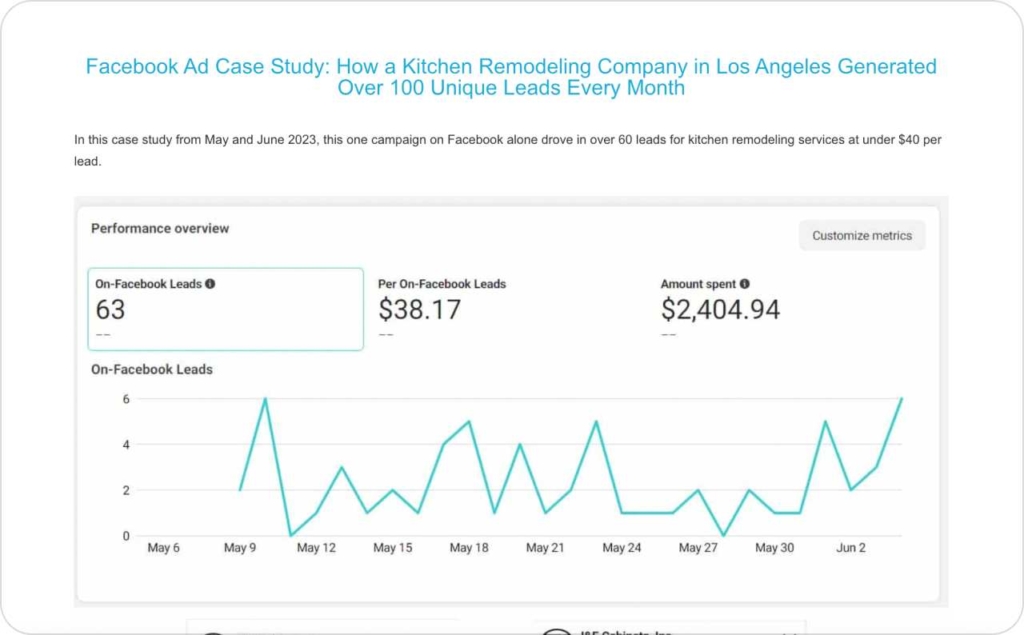Click the Facebook Ad Case Study title
Viewport: 1024px width, 635px height.
coord(511,77)
